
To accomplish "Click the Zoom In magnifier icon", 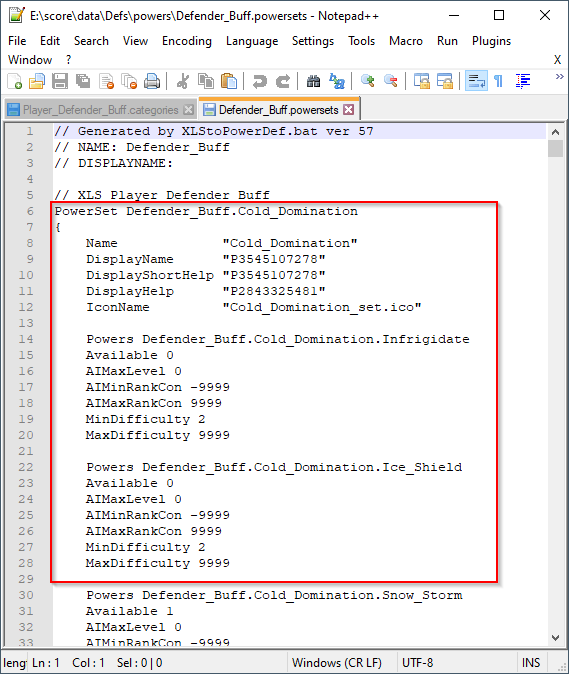I will click(x=368, y=81).
